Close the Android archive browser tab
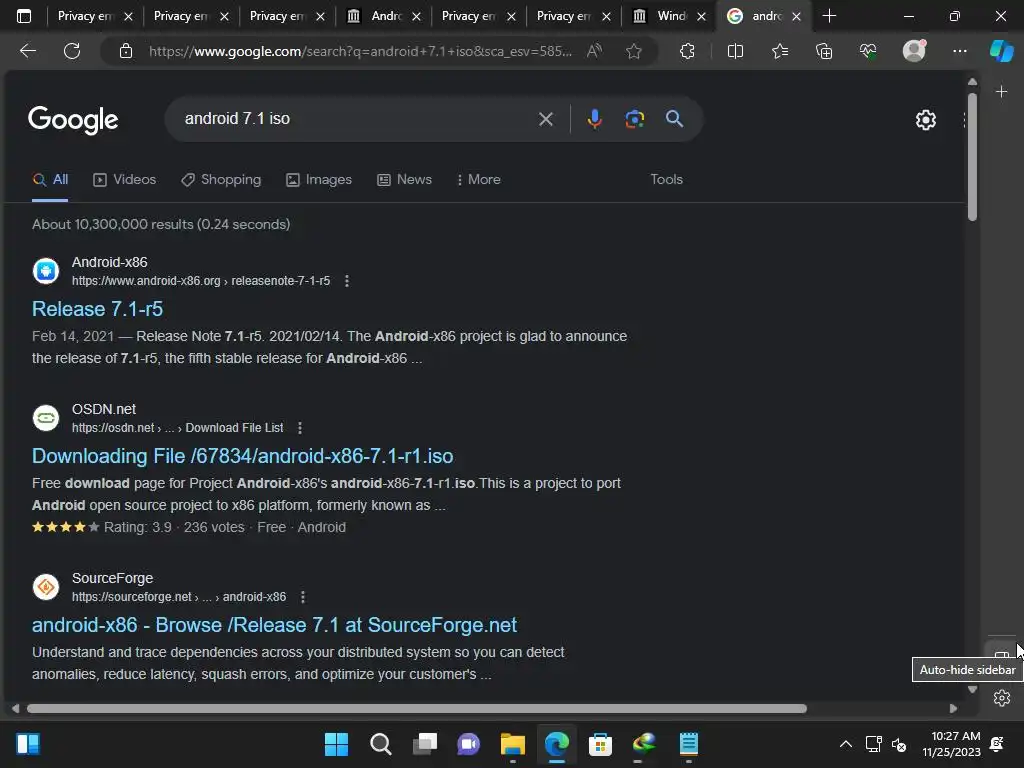The image size is (1024, 768). point(416,16)
